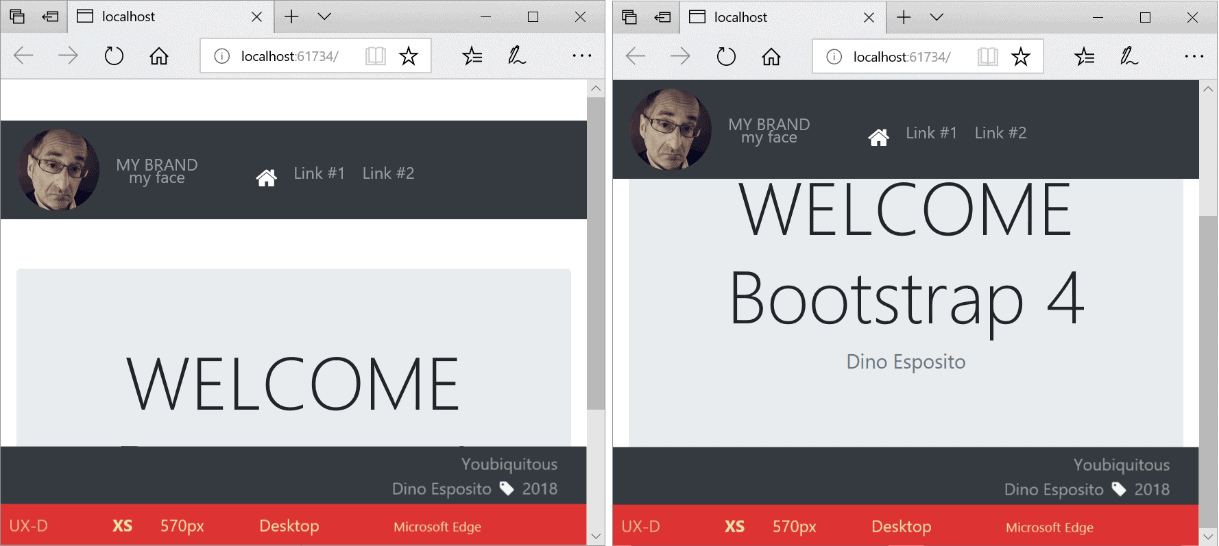Show tabs you've set aside, left window
The height and width of the screenshot is (546, 1219).
point(17,17)
